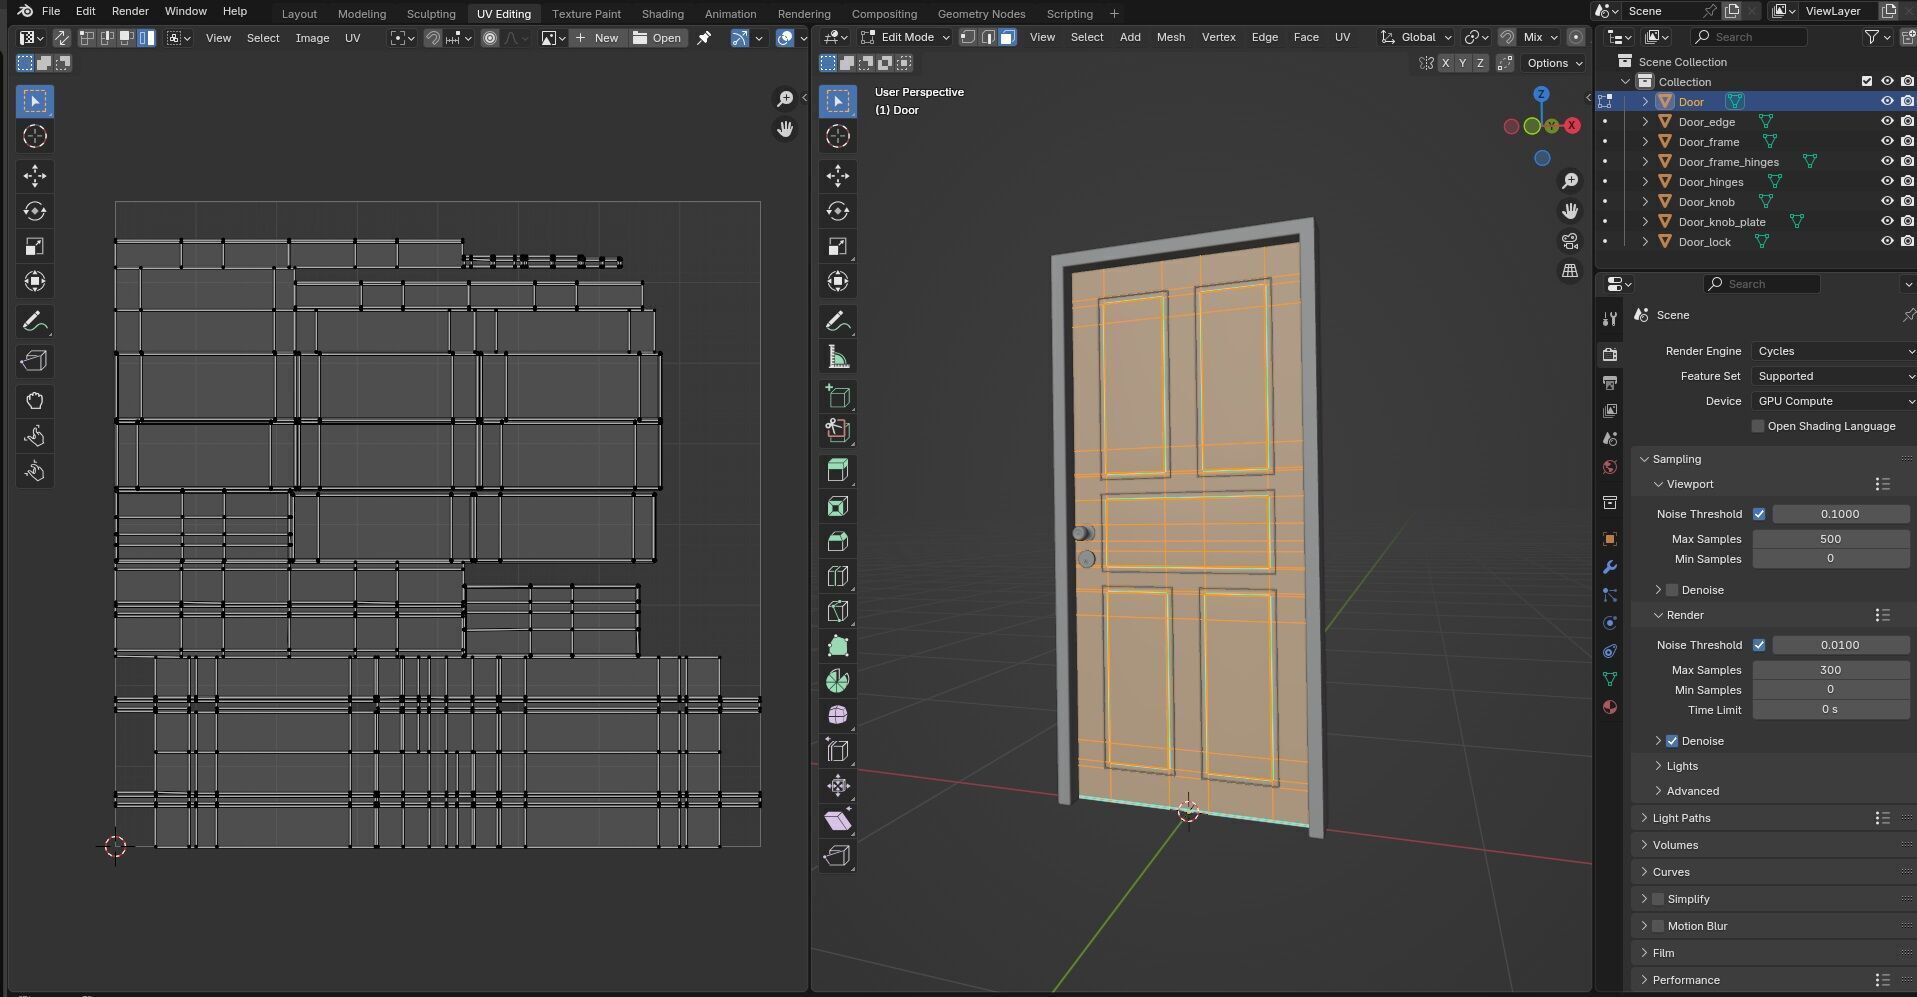1917x997 pixels.
Task: Open the UV editor Image menu
Action: (x=312, y=38)
